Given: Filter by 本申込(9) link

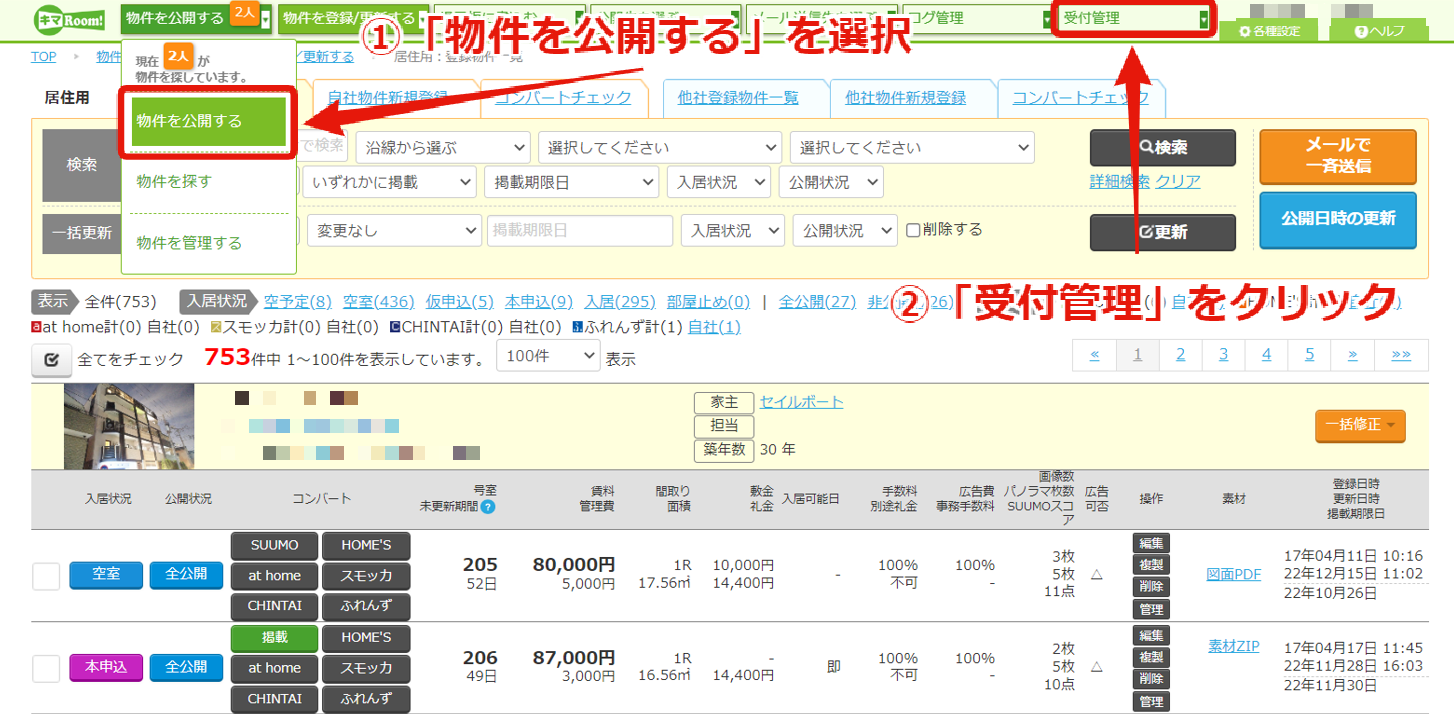Looking at the screenshot, I should point(539,301).
